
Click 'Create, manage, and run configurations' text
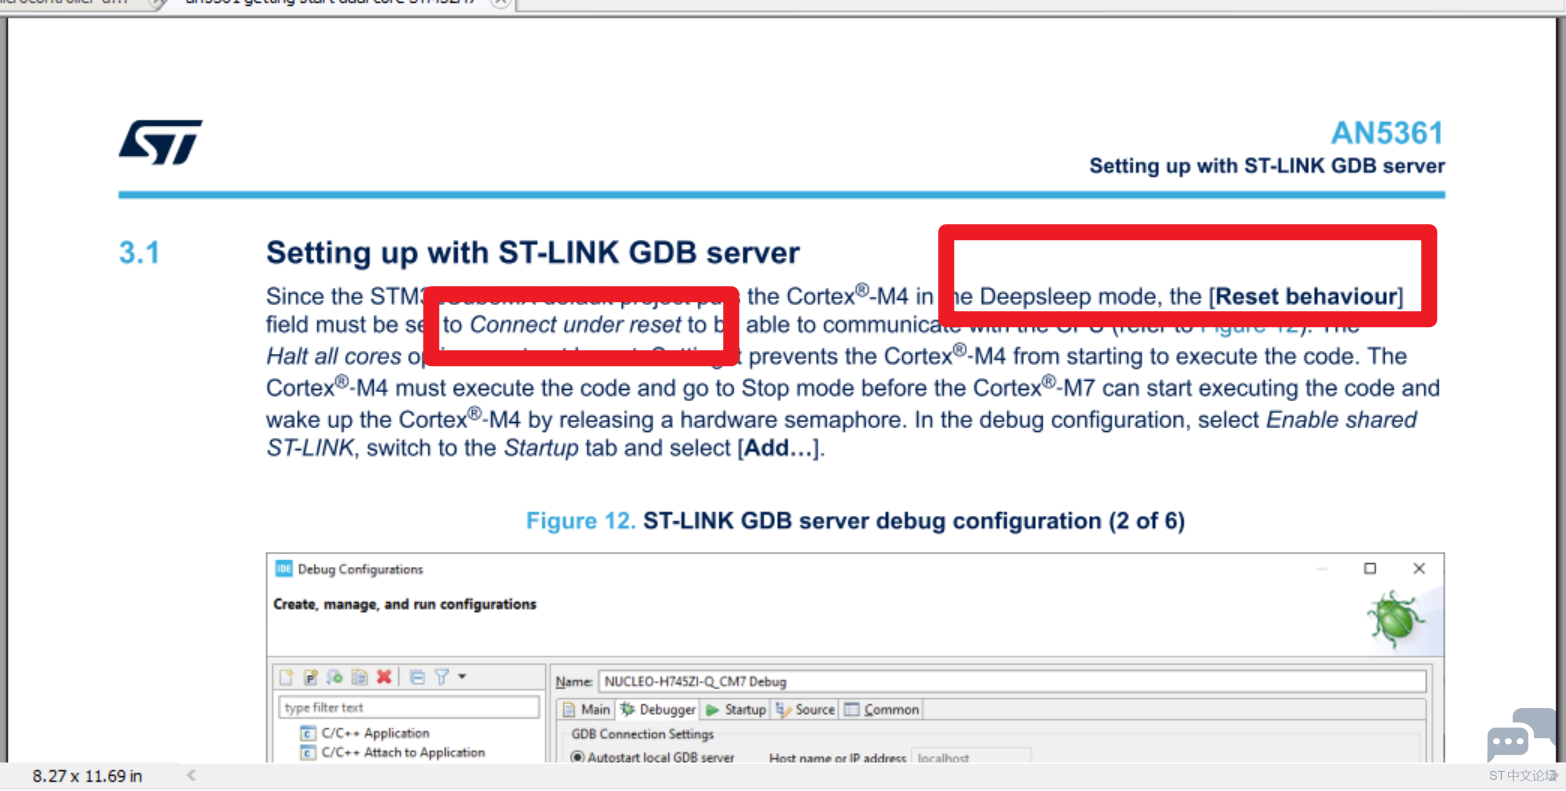(405, 604)
